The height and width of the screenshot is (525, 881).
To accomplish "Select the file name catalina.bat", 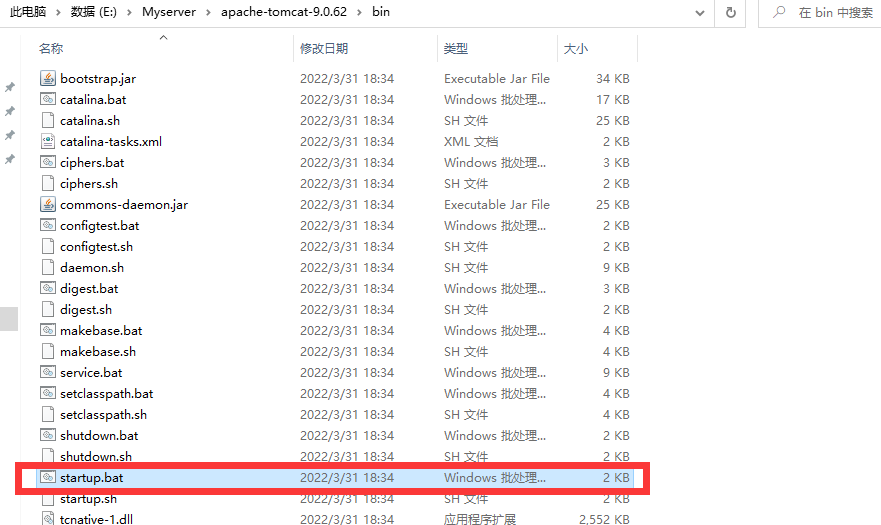I will pyautogui.click(x=93, y=99).
